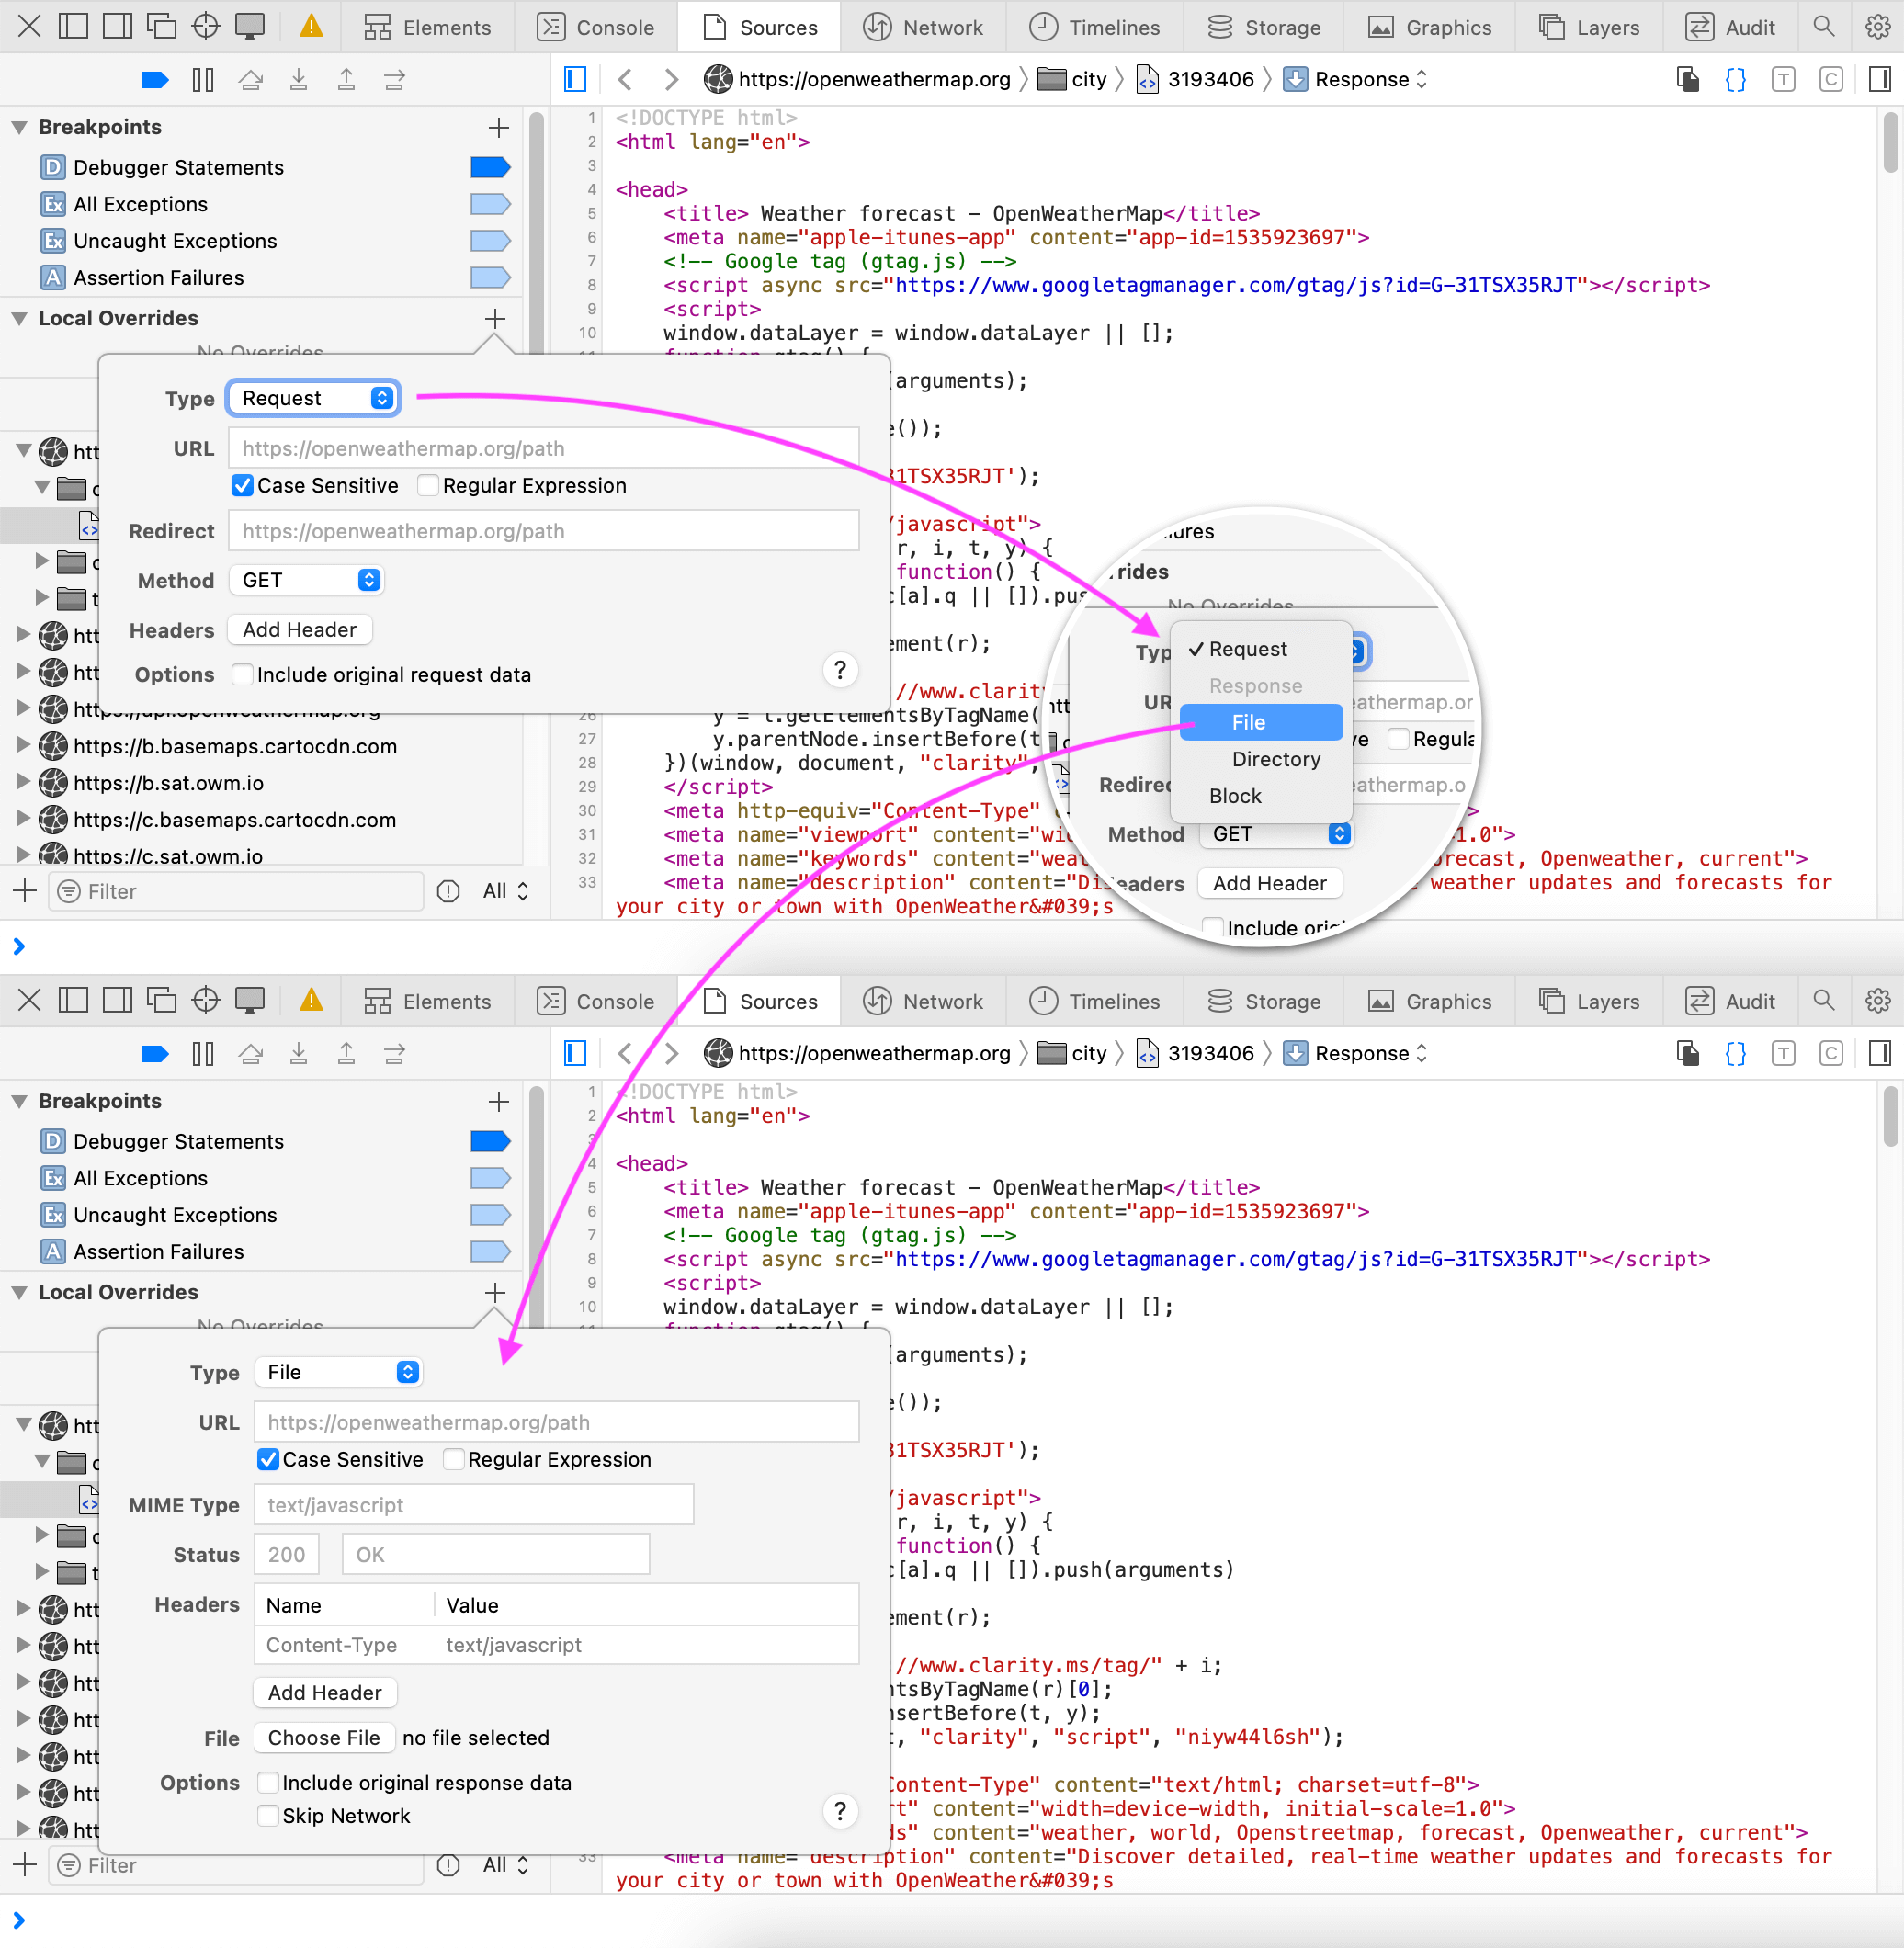The height and width of the screenshot is (1948, 1904).
Task: Click the yellow warning triangle in top toolbar
Action: click(x=312, y=26)
